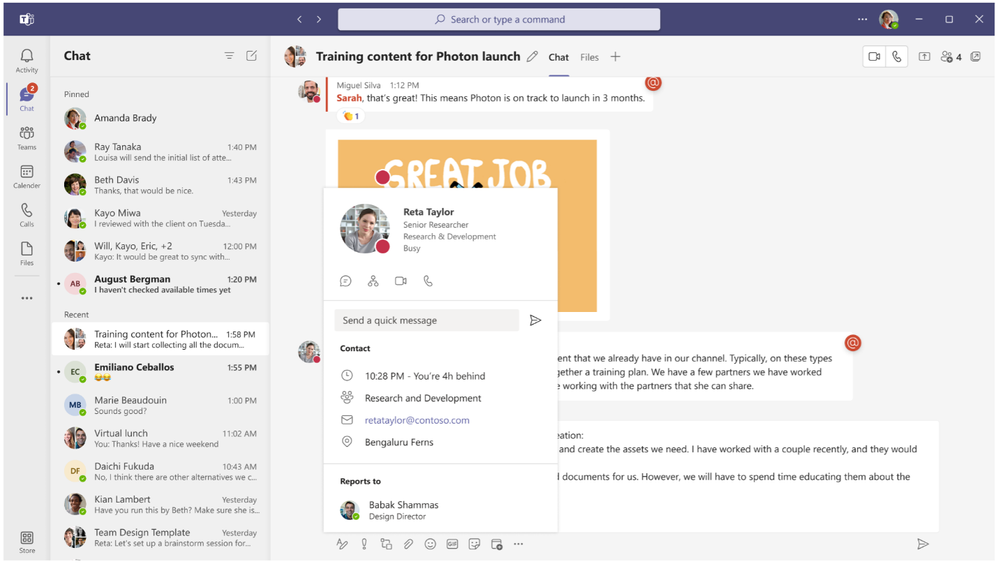Click Research and Development department text
Image resolution: width=998 pixels, height=564 pixels.
coord(423,398)
